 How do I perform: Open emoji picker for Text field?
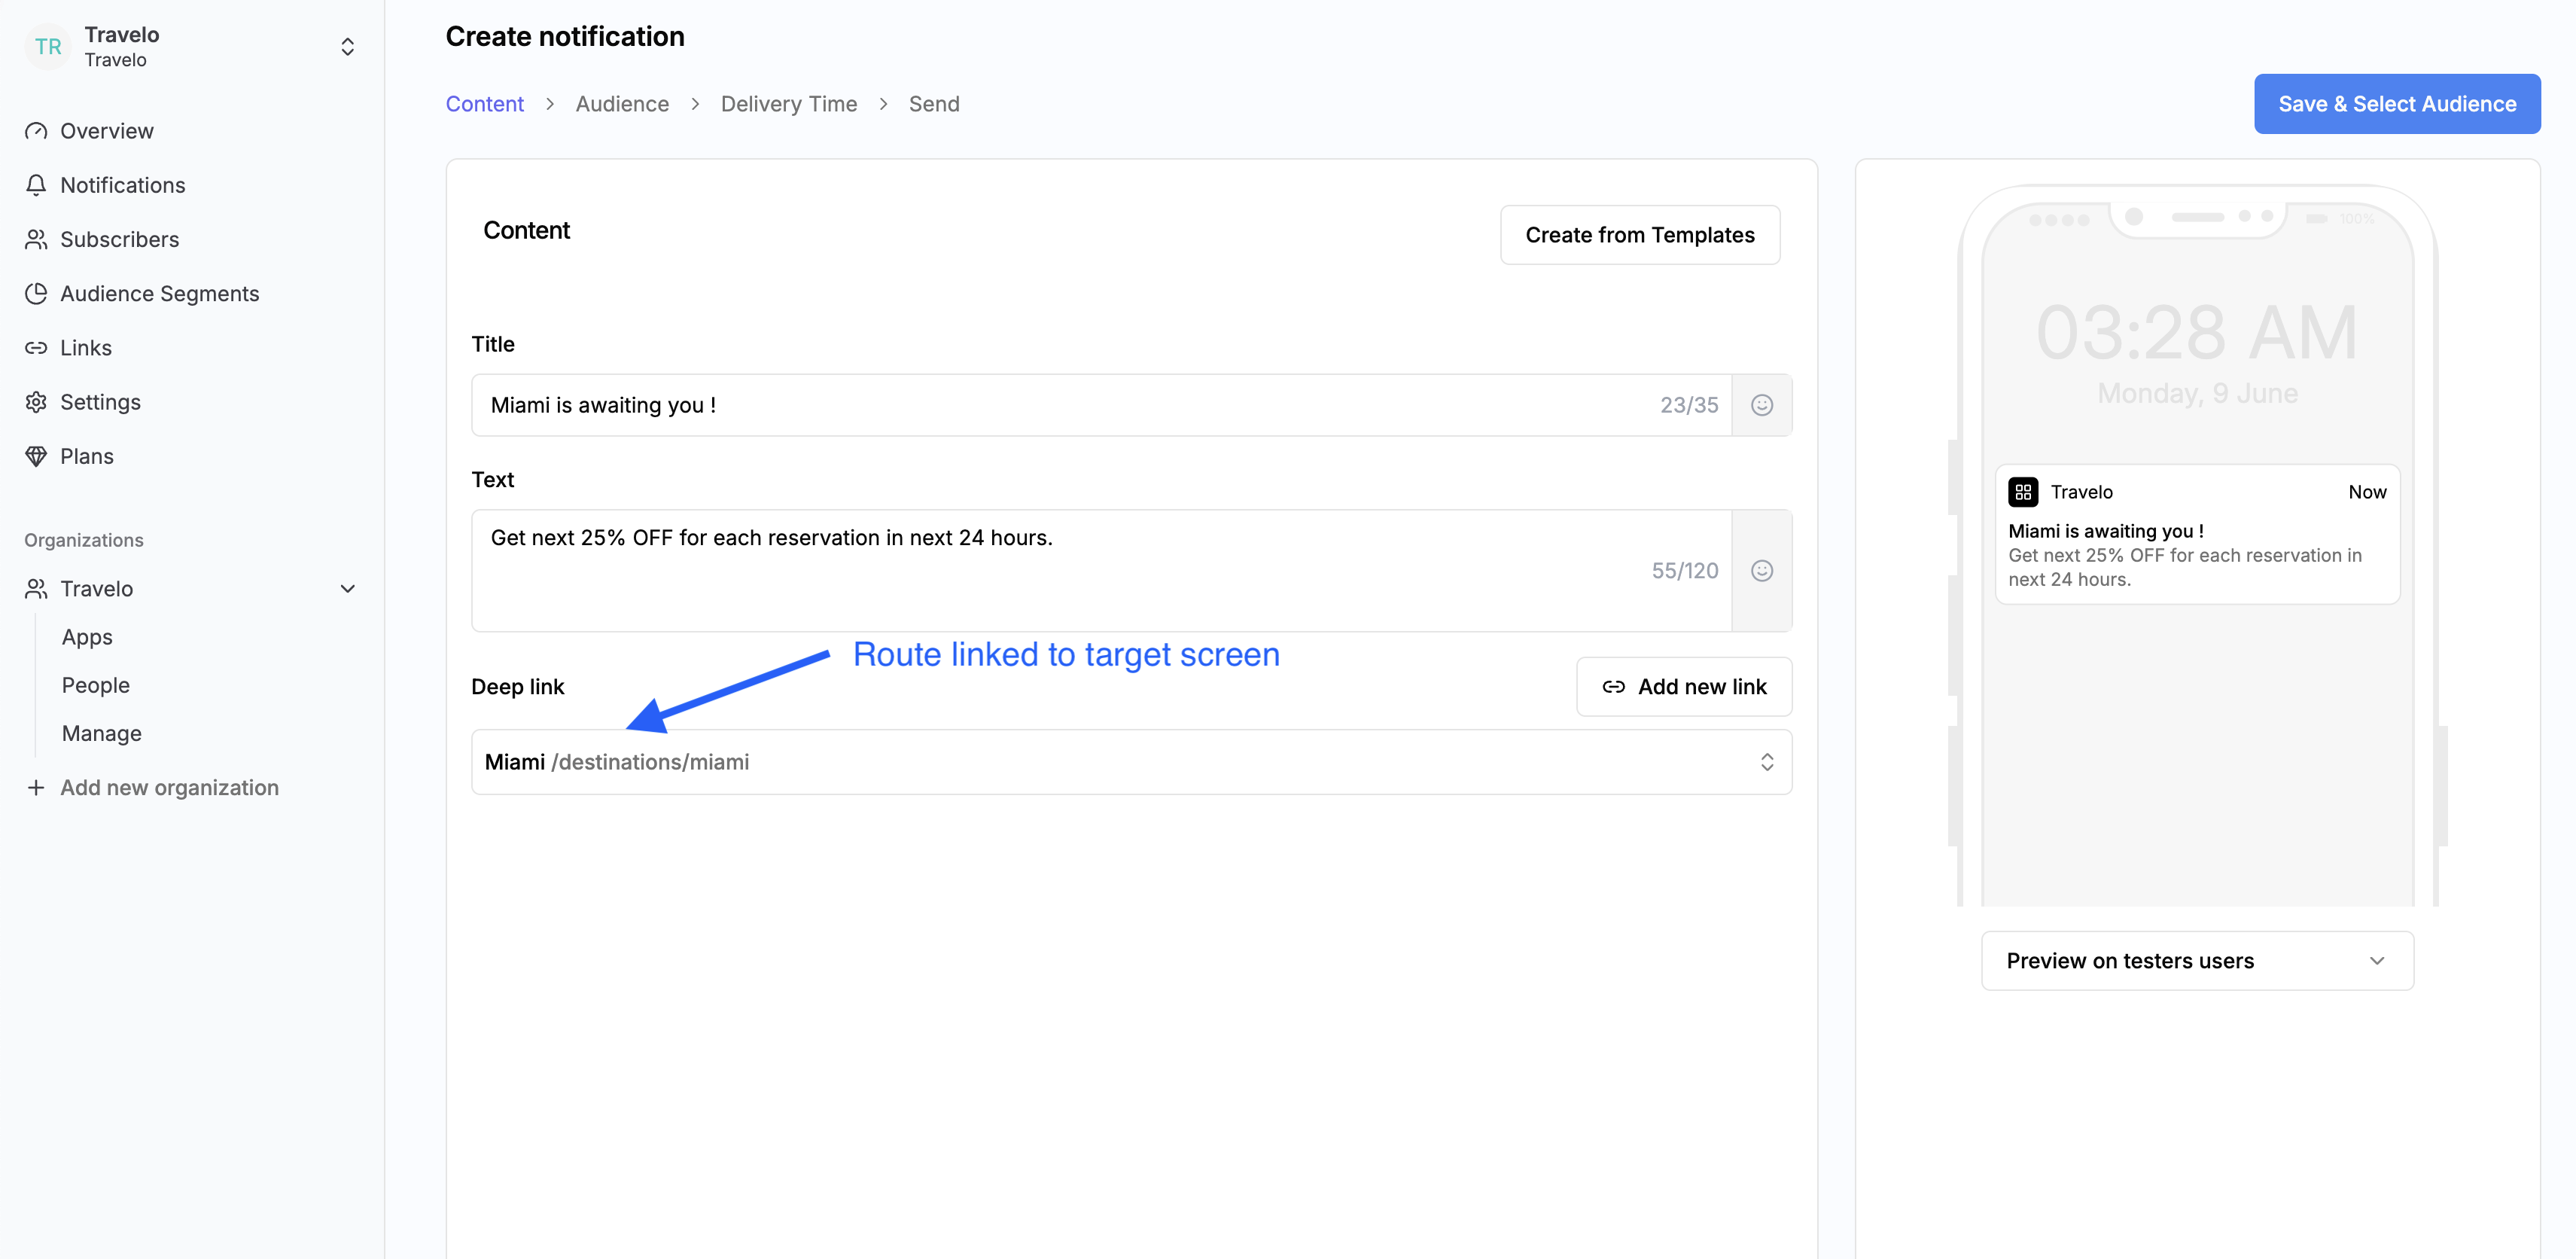click(1761, 570)
